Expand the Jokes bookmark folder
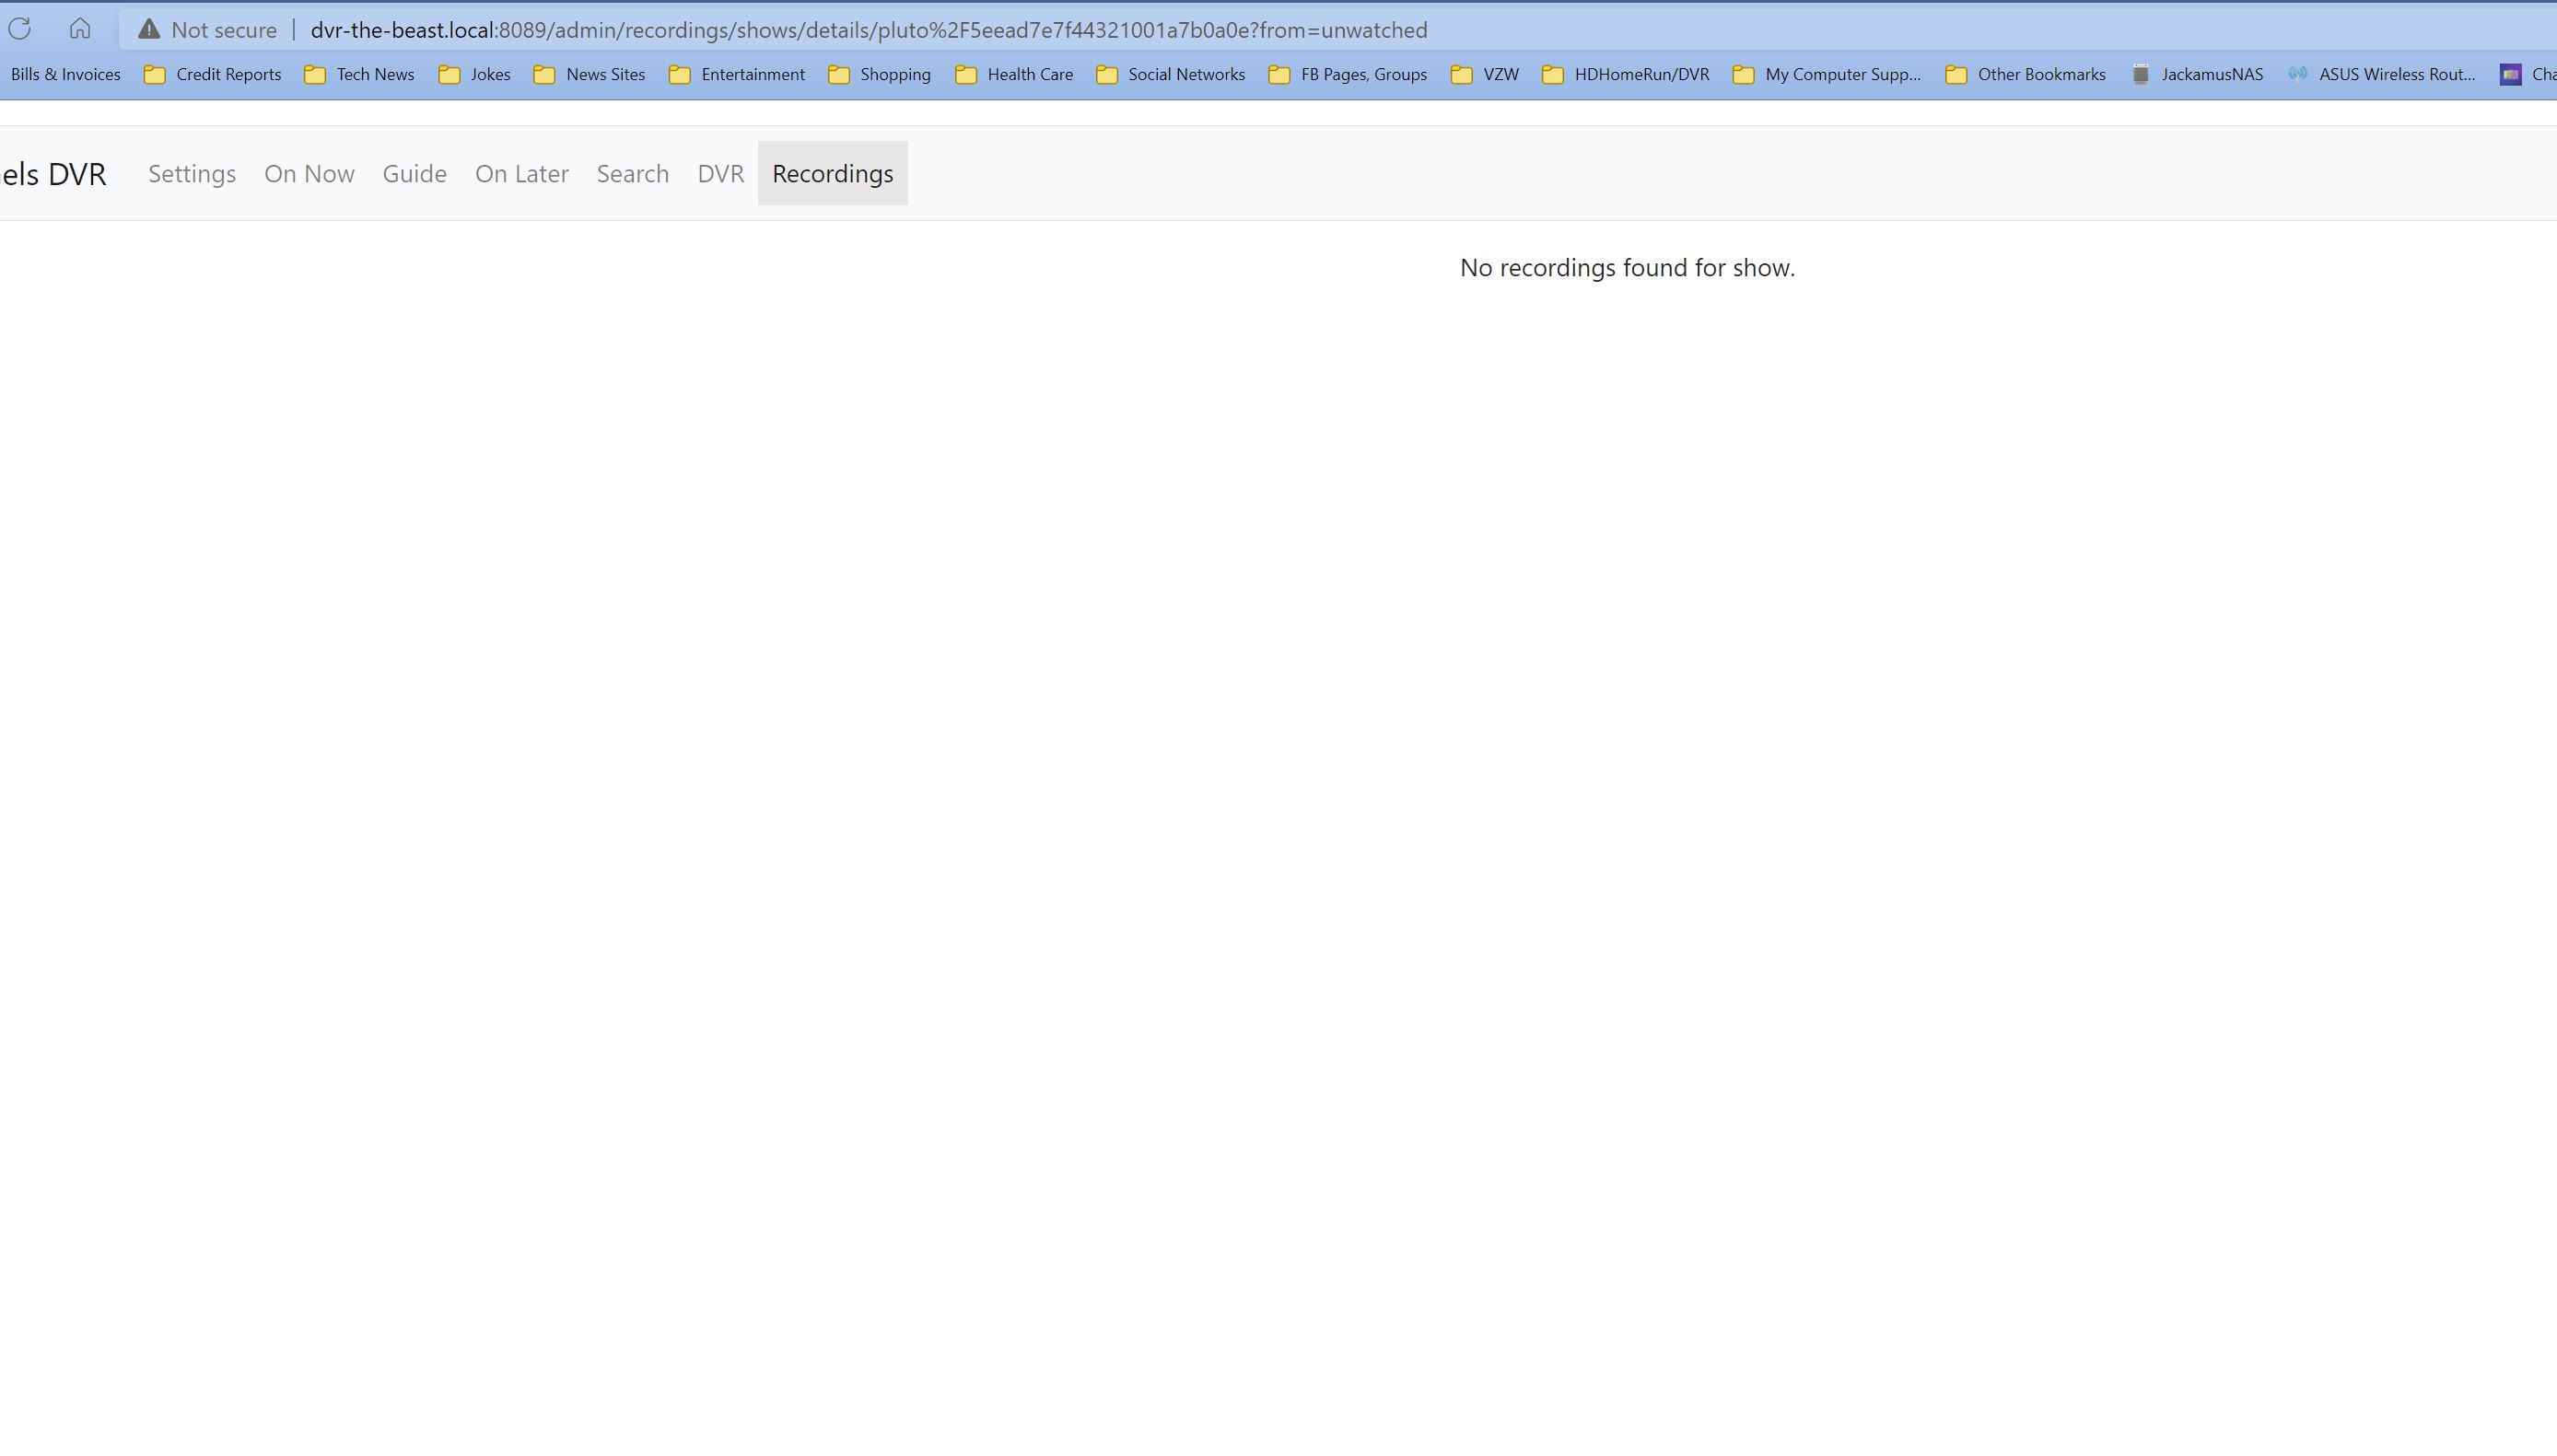Viewport: 2557px width, 1456px height. [x=475, y=74]
